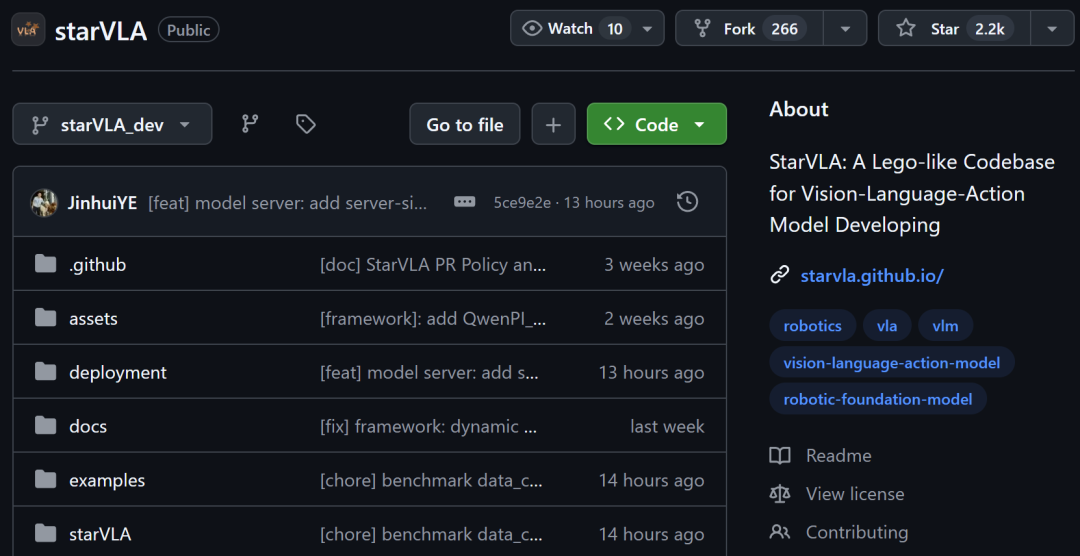View tags via the tag icon
This screenshot has width=1080, height=556.
click(305, 124)
